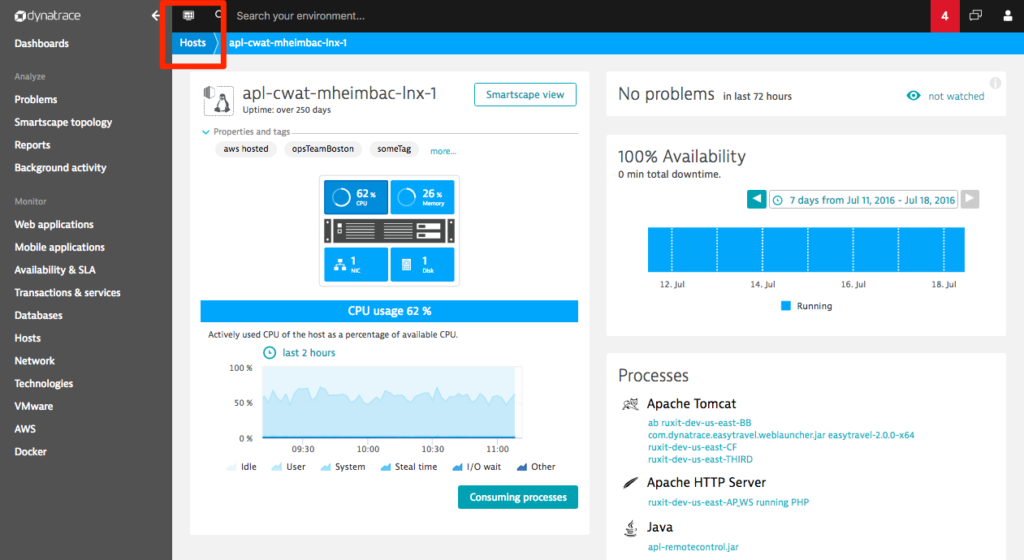Open Mobile applications in the sidebar

point(59,247)
